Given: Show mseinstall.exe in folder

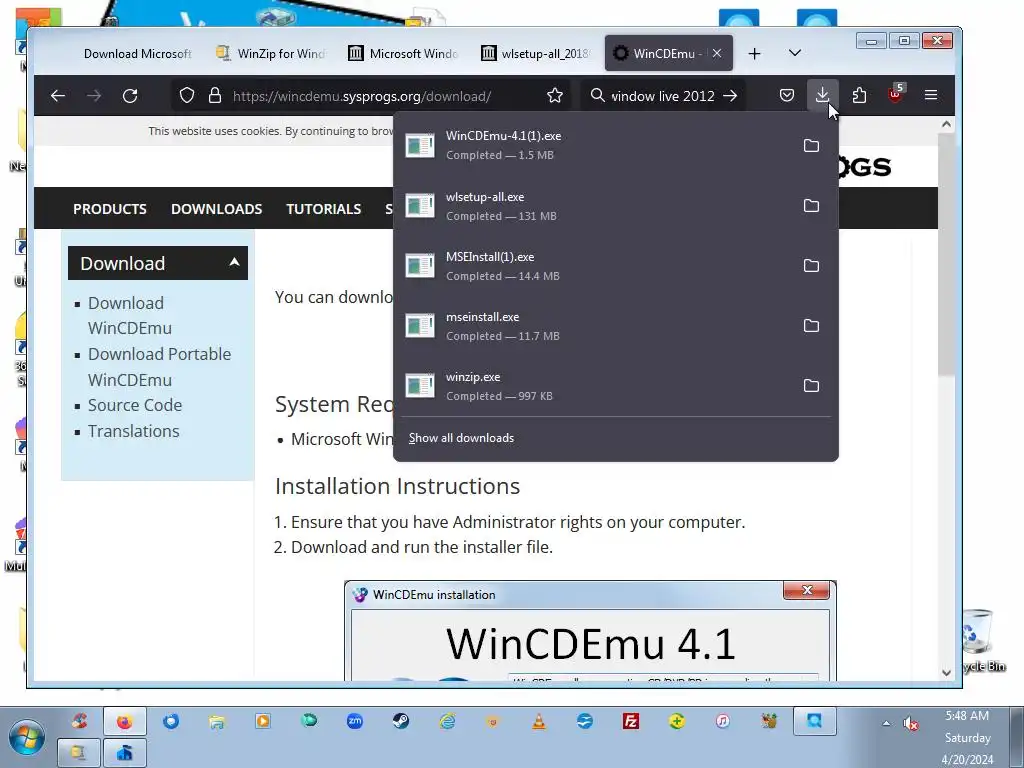Looking at the screenshot, I should [811, 326].
